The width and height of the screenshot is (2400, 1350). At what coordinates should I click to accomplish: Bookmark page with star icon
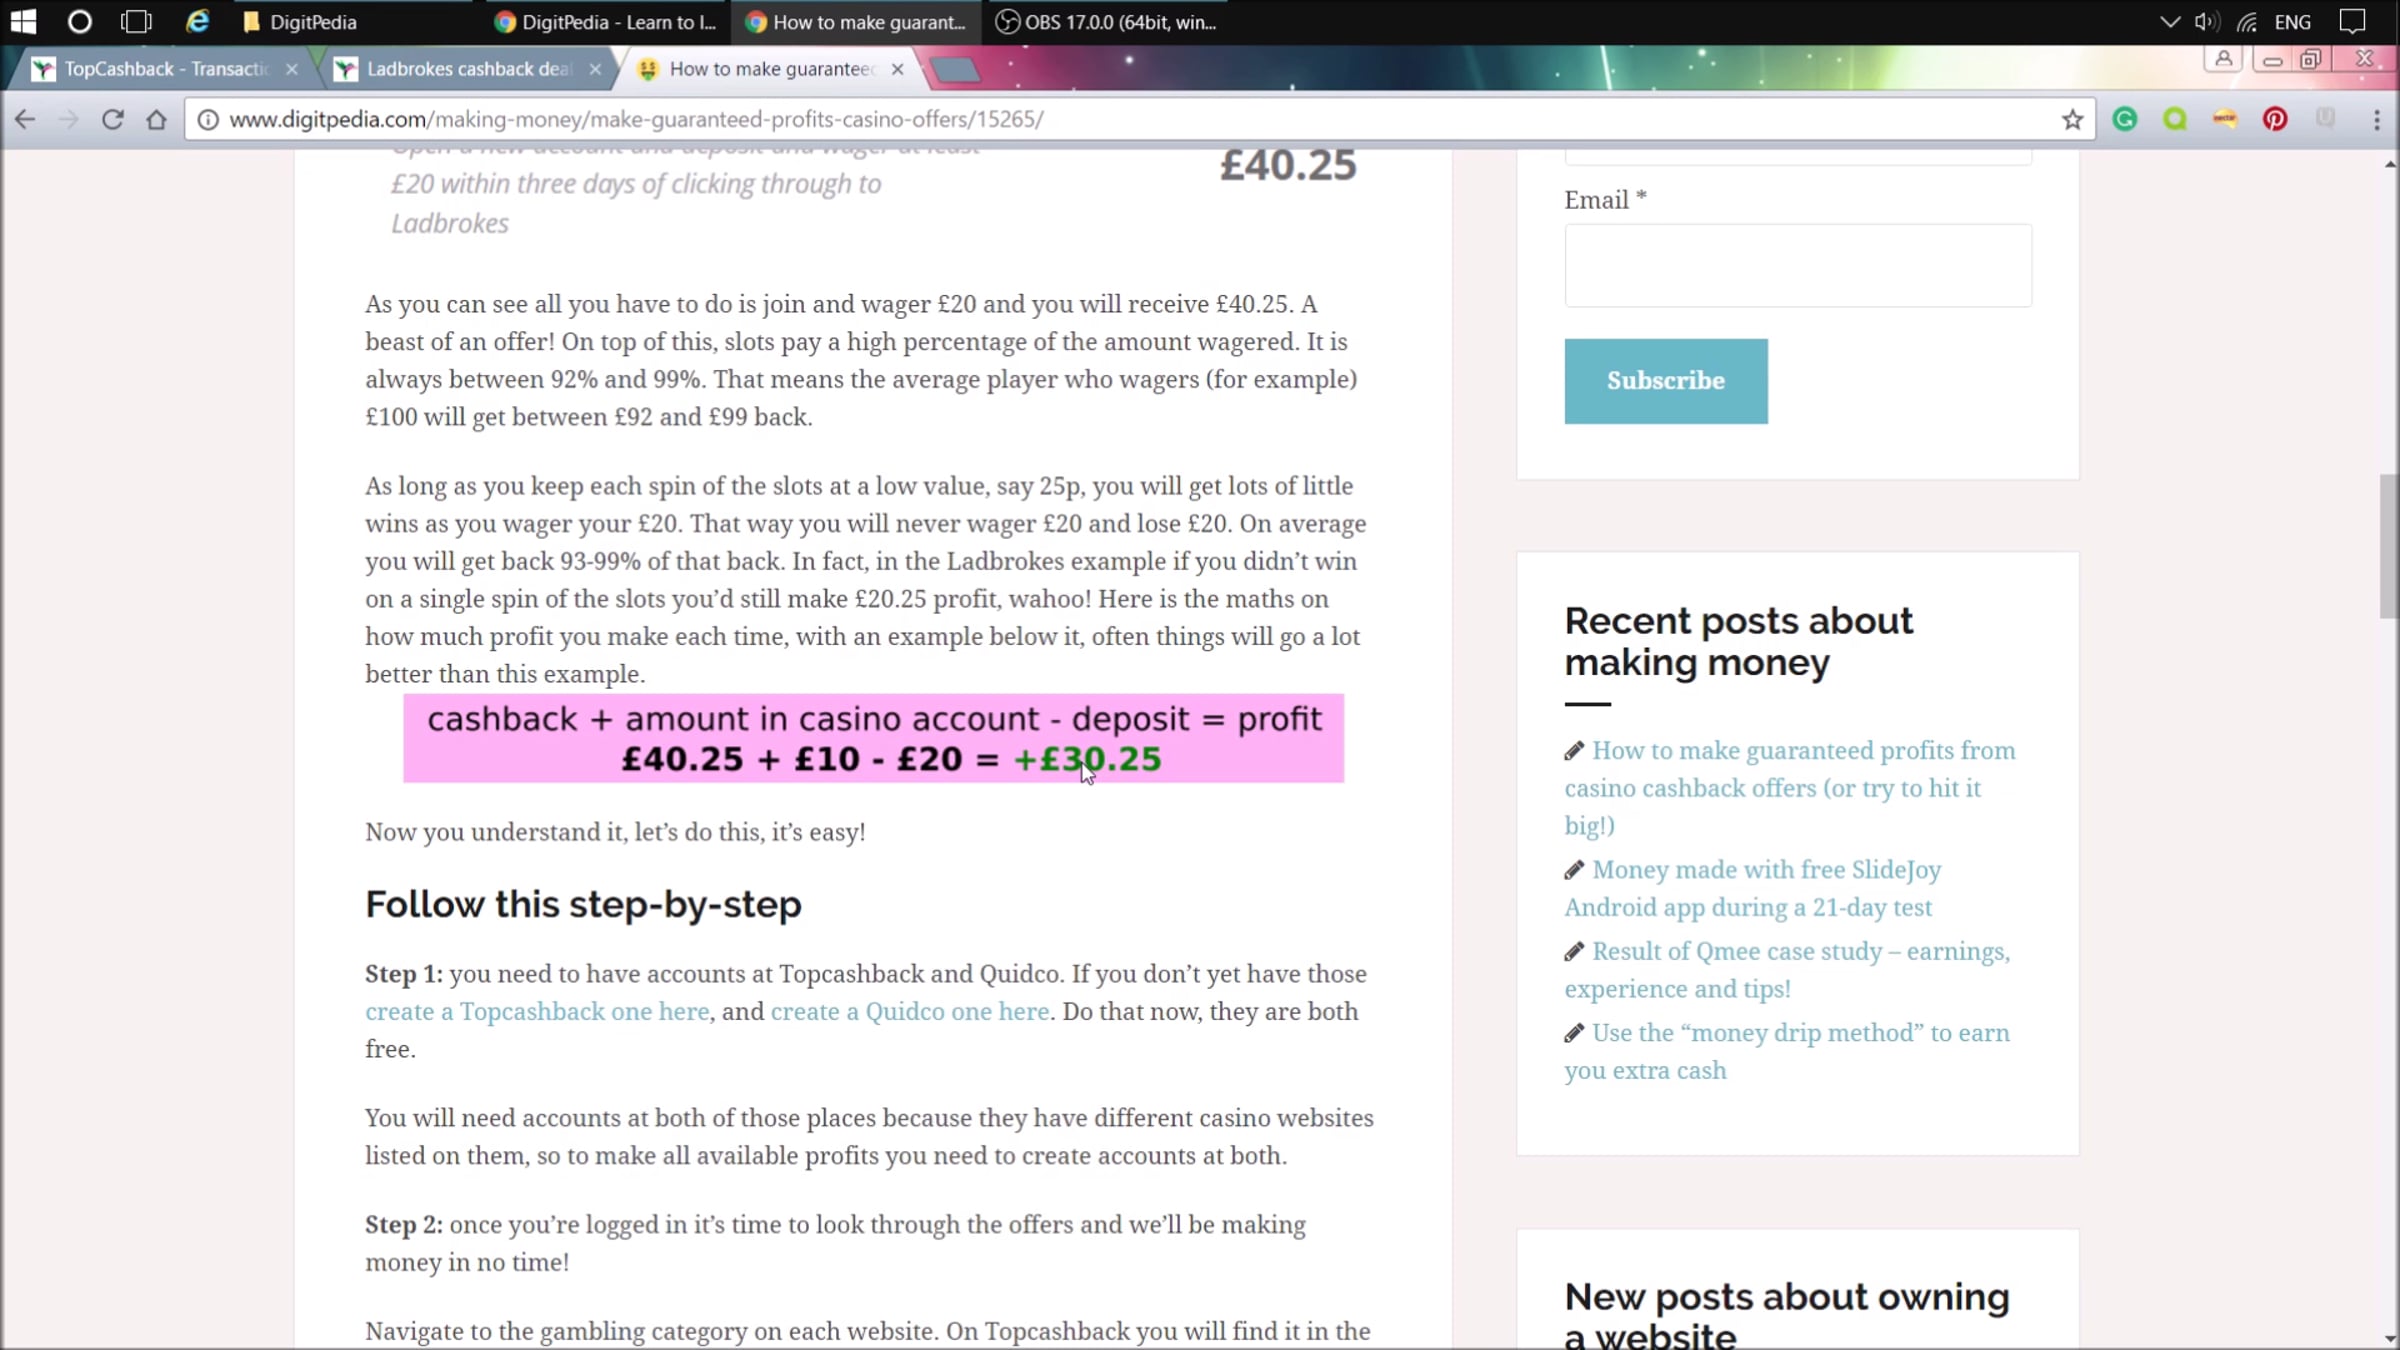pyautogui.click(x=2072, y=120)
